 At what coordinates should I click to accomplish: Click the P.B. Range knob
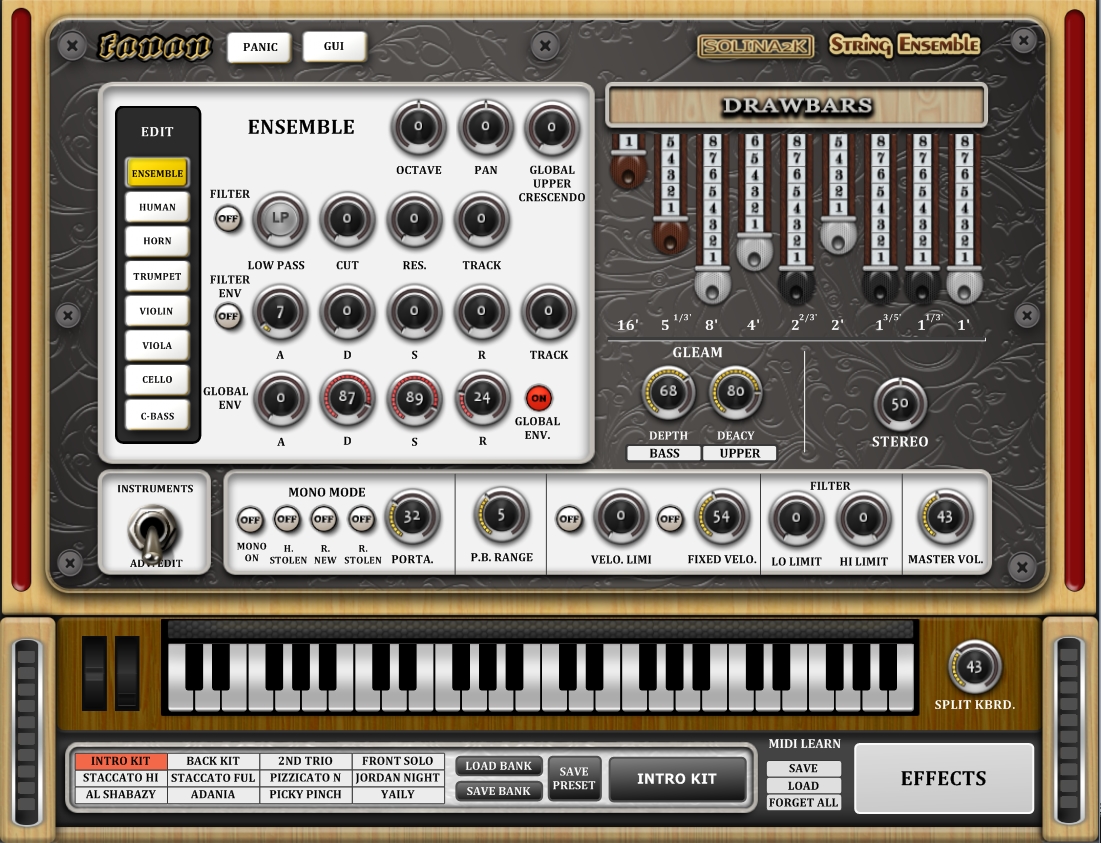point(501,516)
